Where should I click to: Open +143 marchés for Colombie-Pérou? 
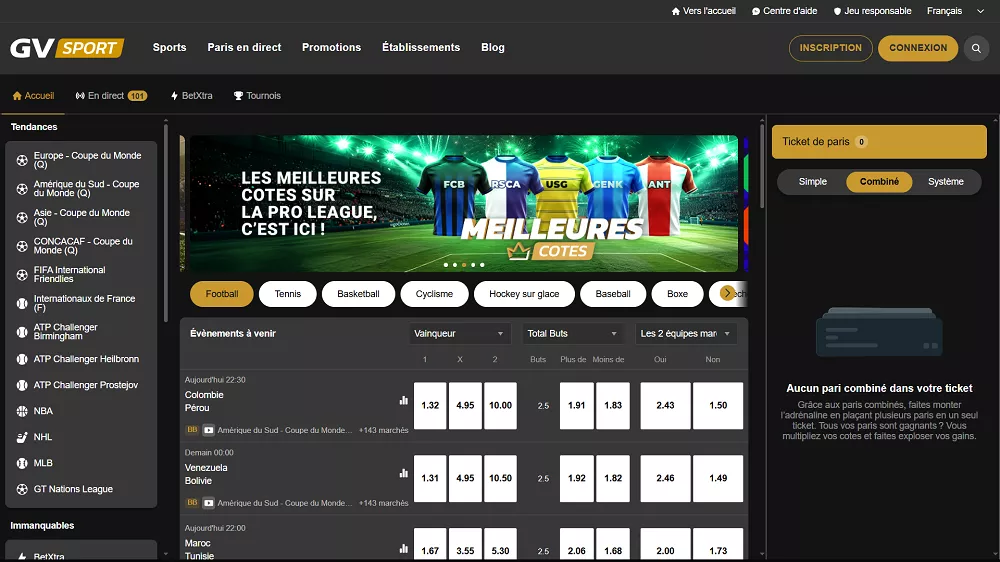click(383, 431)
